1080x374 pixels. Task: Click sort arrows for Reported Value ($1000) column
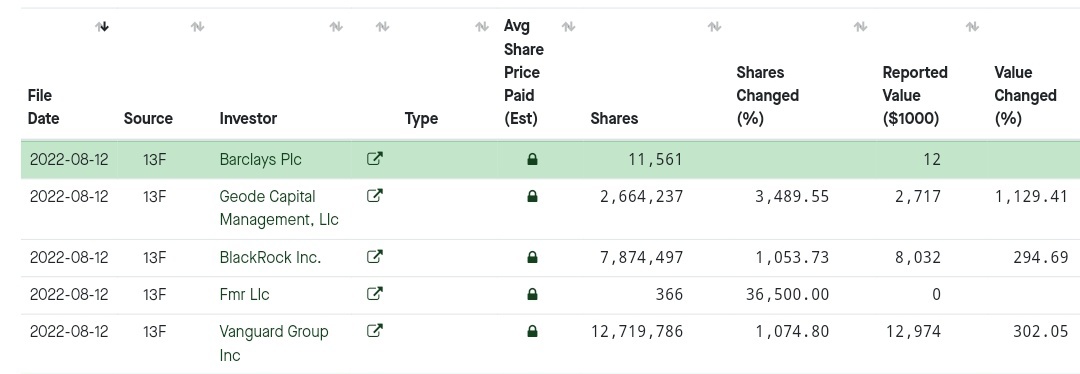[972, 27]
